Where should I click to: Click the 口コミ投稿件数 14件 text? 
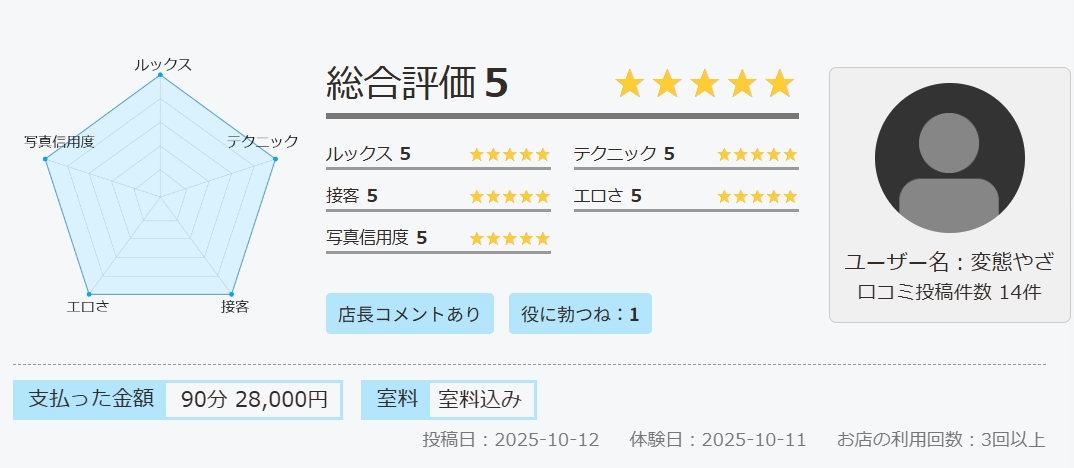[949, 293]
